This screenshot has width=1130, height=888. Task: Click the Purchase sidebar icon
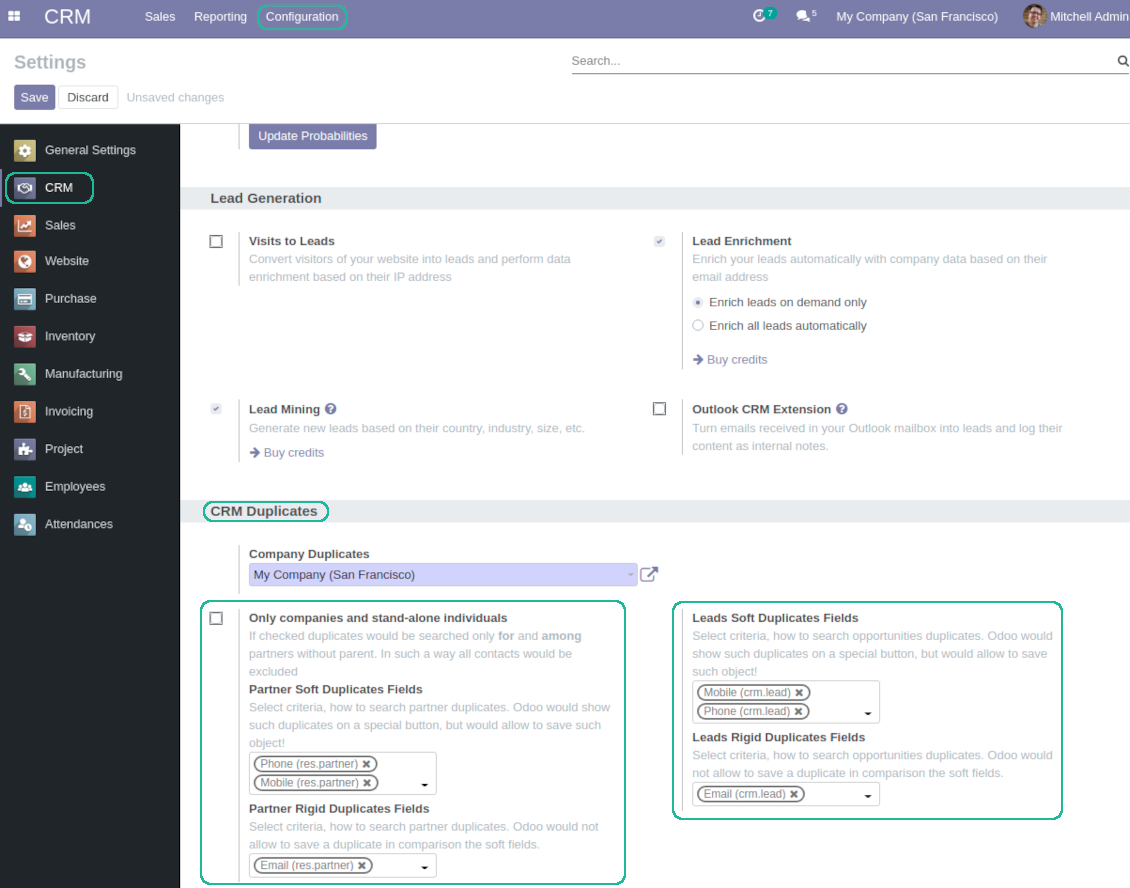pyautogui.click(x=25, y=299)
